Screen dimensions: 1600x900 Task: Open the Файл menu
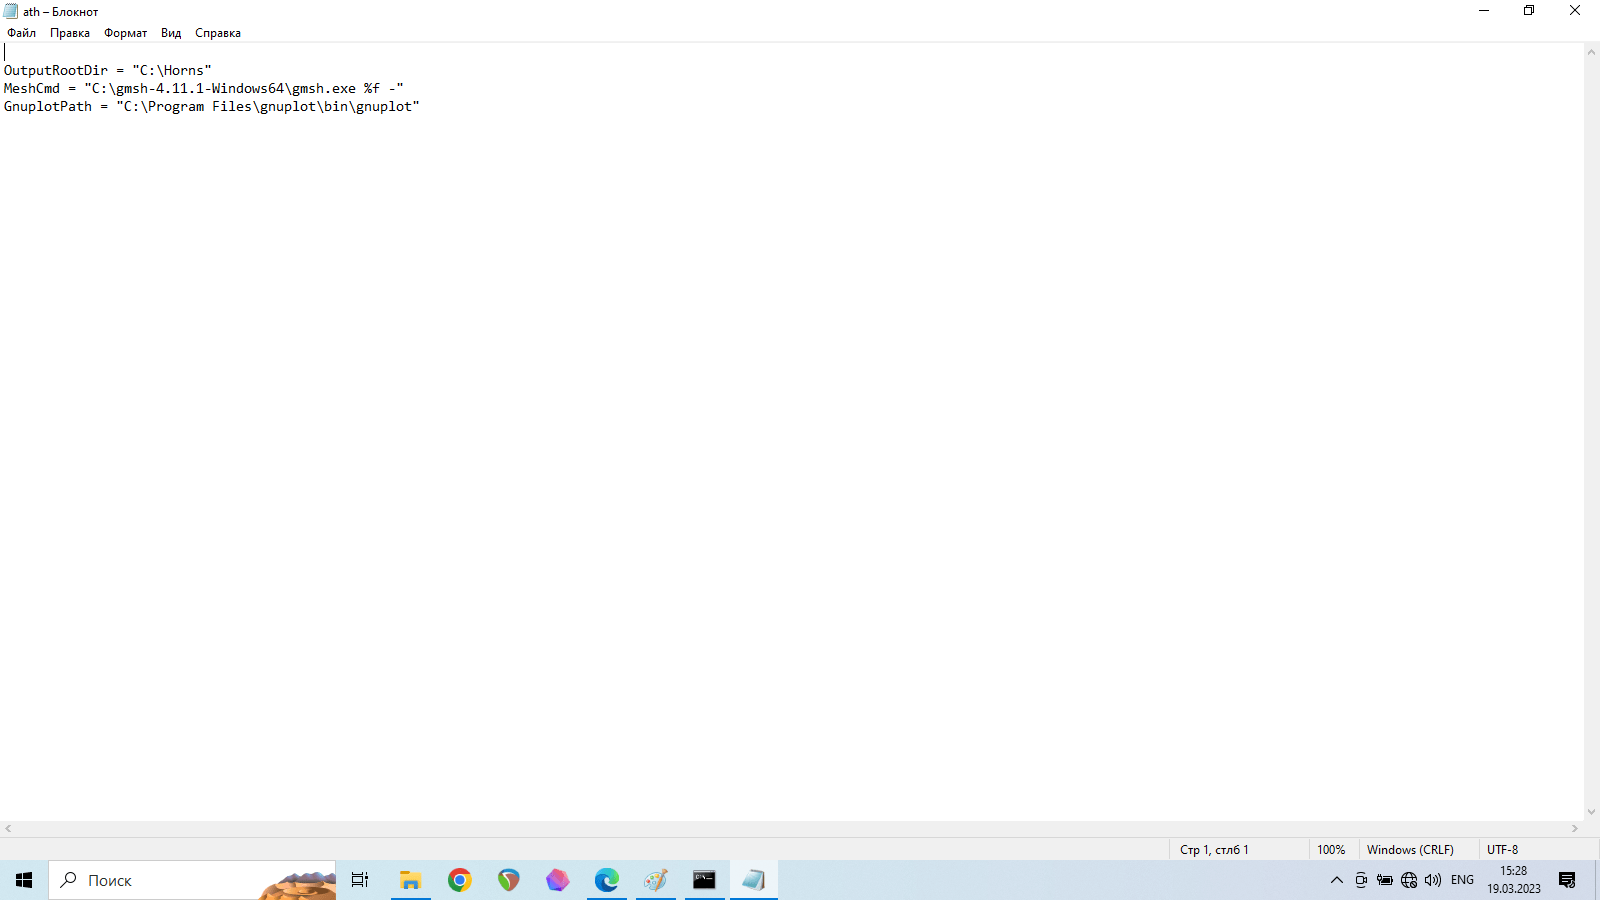coord(21,33)
